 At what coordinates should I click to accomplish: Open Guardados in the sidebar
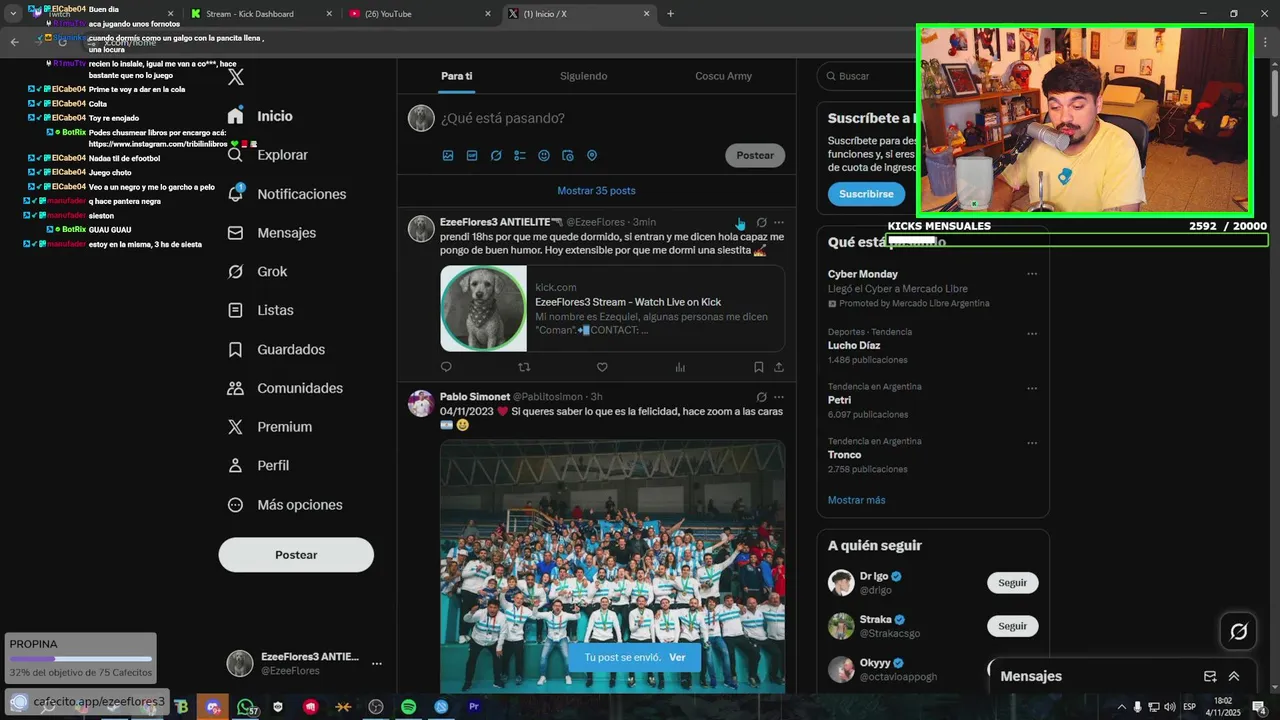tap(276, 350)
